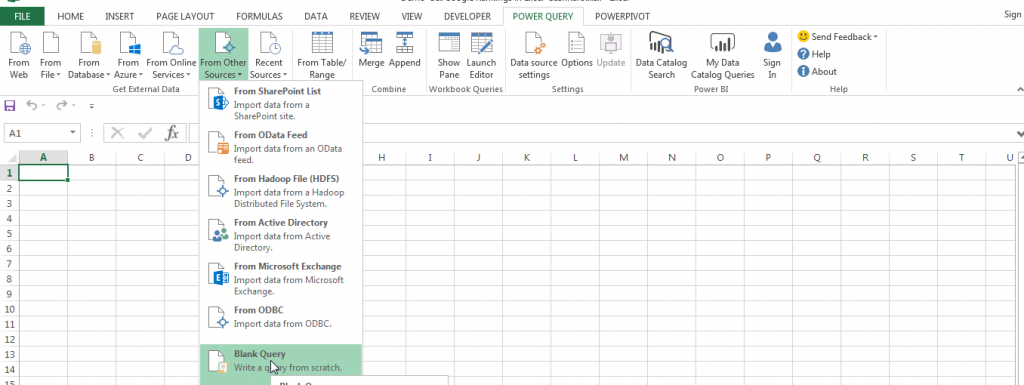Switch to the PAGE LAYOUT tab
1024x385 pixels.
pos(185,16)
